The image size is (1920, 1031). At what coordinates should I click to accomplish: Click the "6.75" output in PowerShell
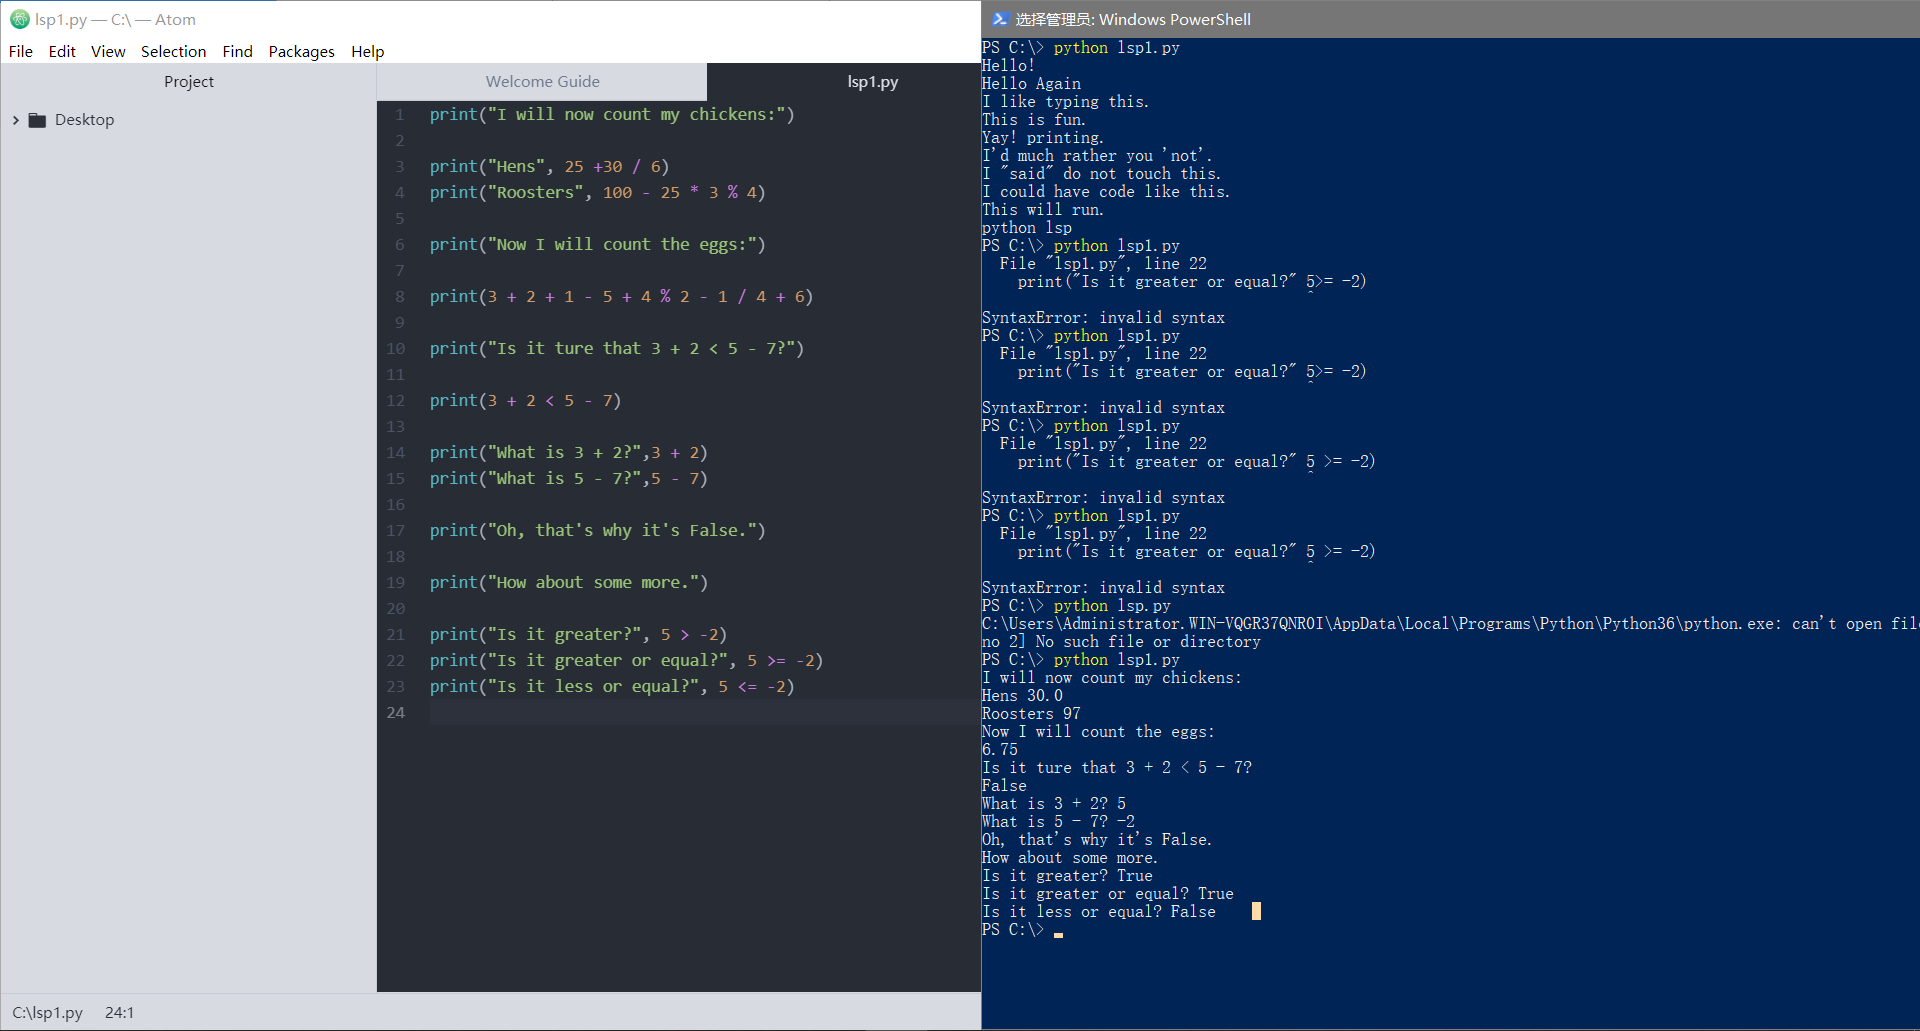point(1000,750)
